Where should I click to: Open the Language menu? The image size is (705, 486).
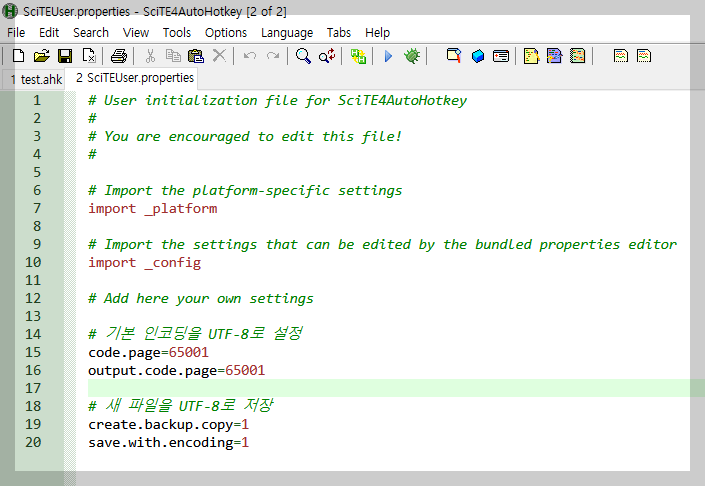(x=287, y=33)
